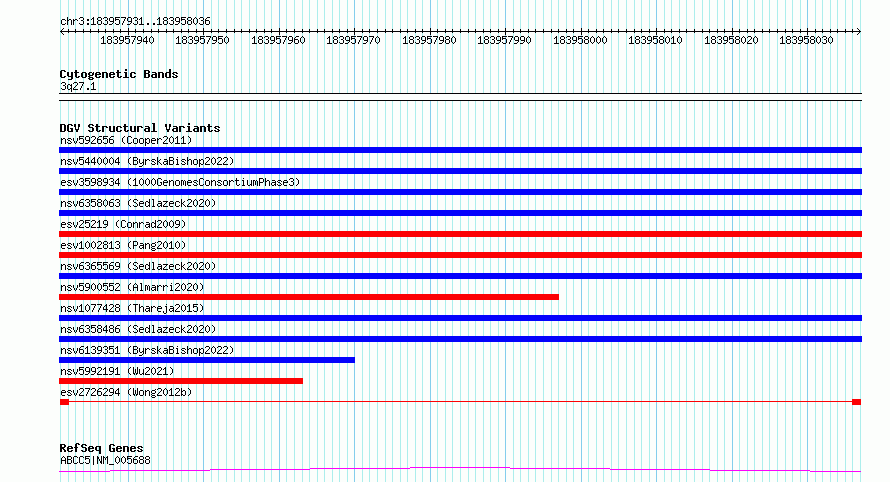
Task: Open the nsv5992191 (Wu2021) label
Action: click(117, 371)
